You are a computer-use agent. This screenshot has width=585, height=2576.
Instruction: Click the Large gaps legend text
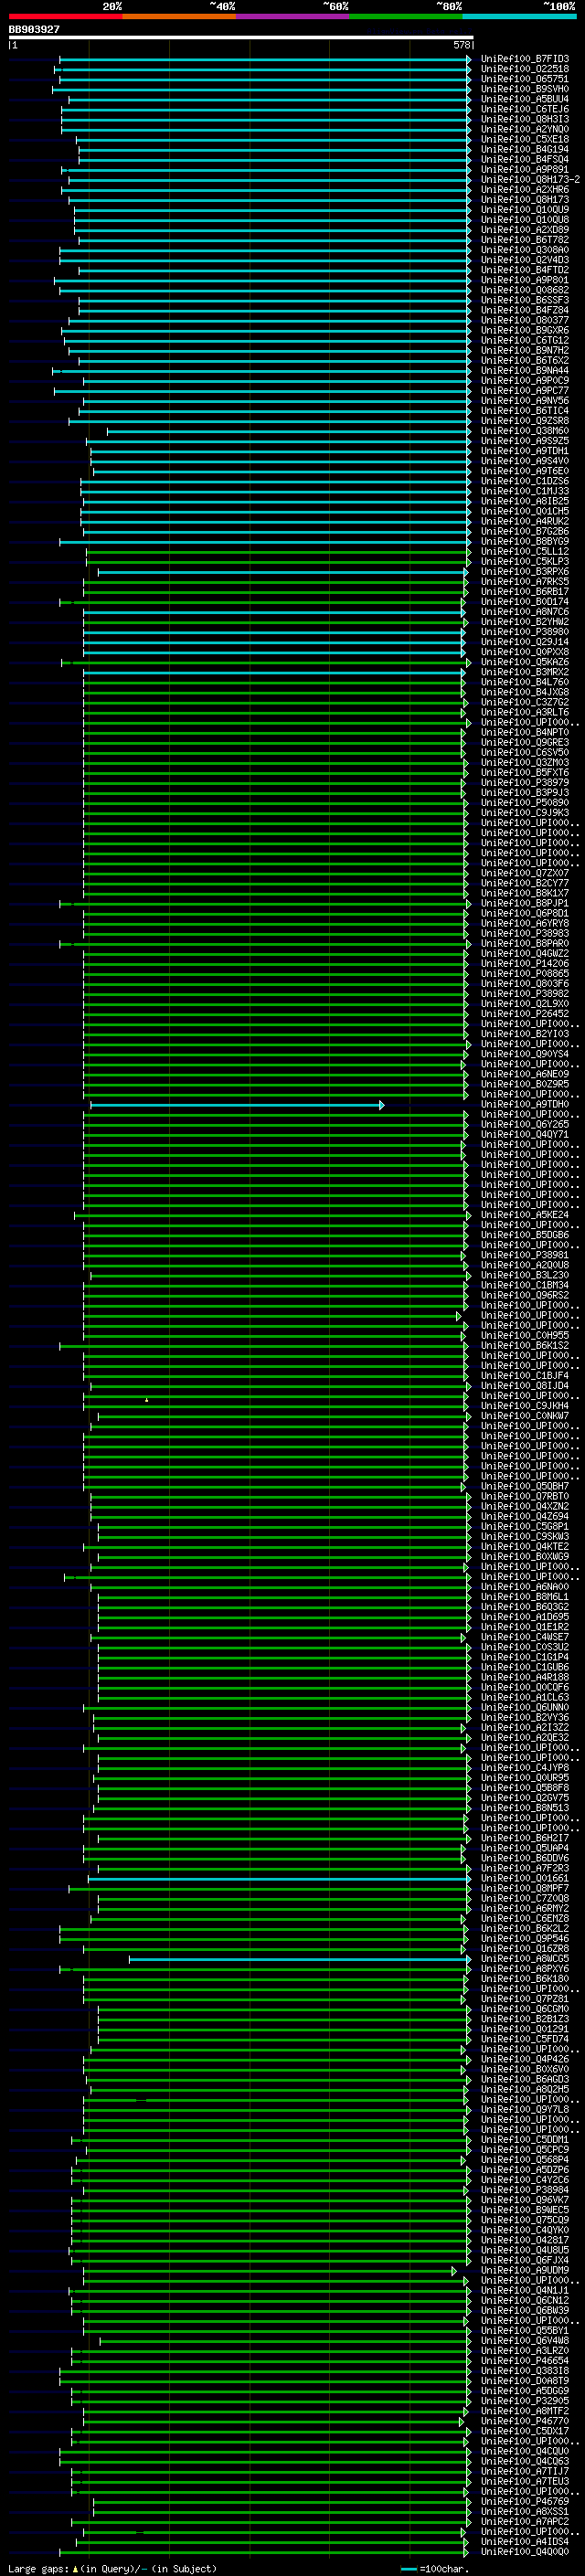(112, 2568)
